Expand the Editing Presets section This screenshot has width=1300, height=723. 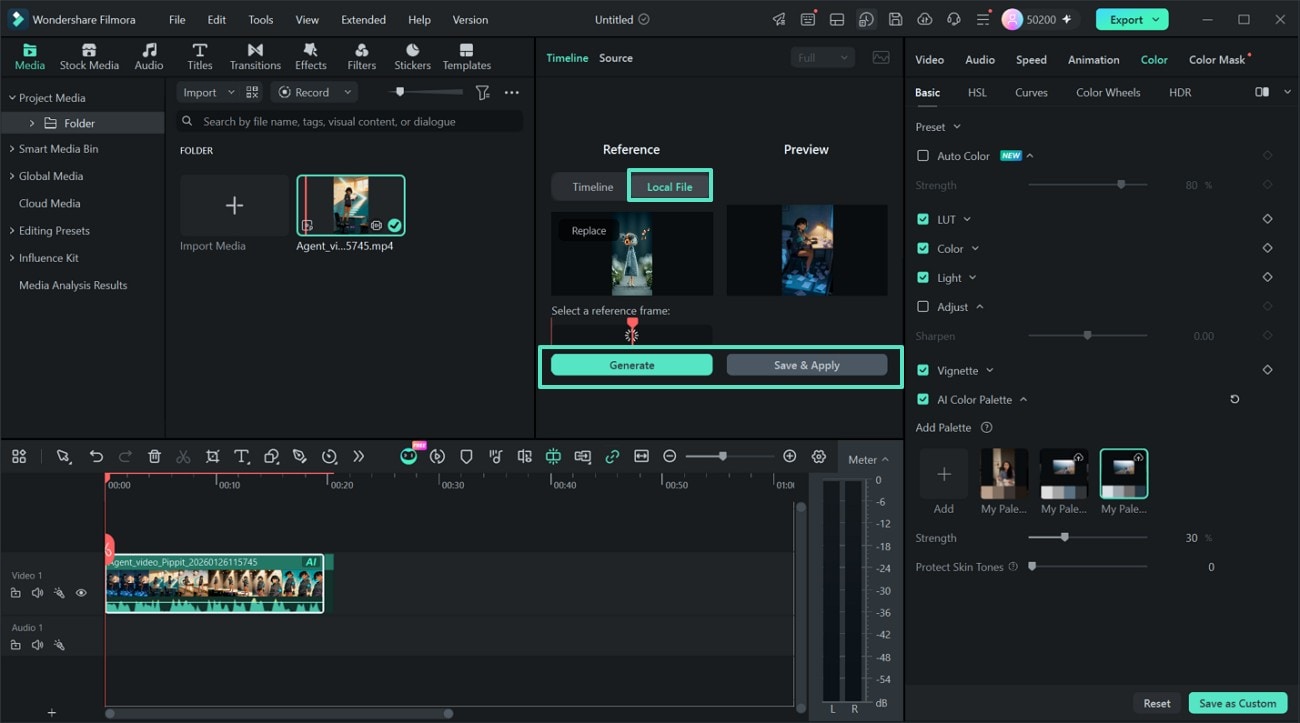click(x=13, y=231)
